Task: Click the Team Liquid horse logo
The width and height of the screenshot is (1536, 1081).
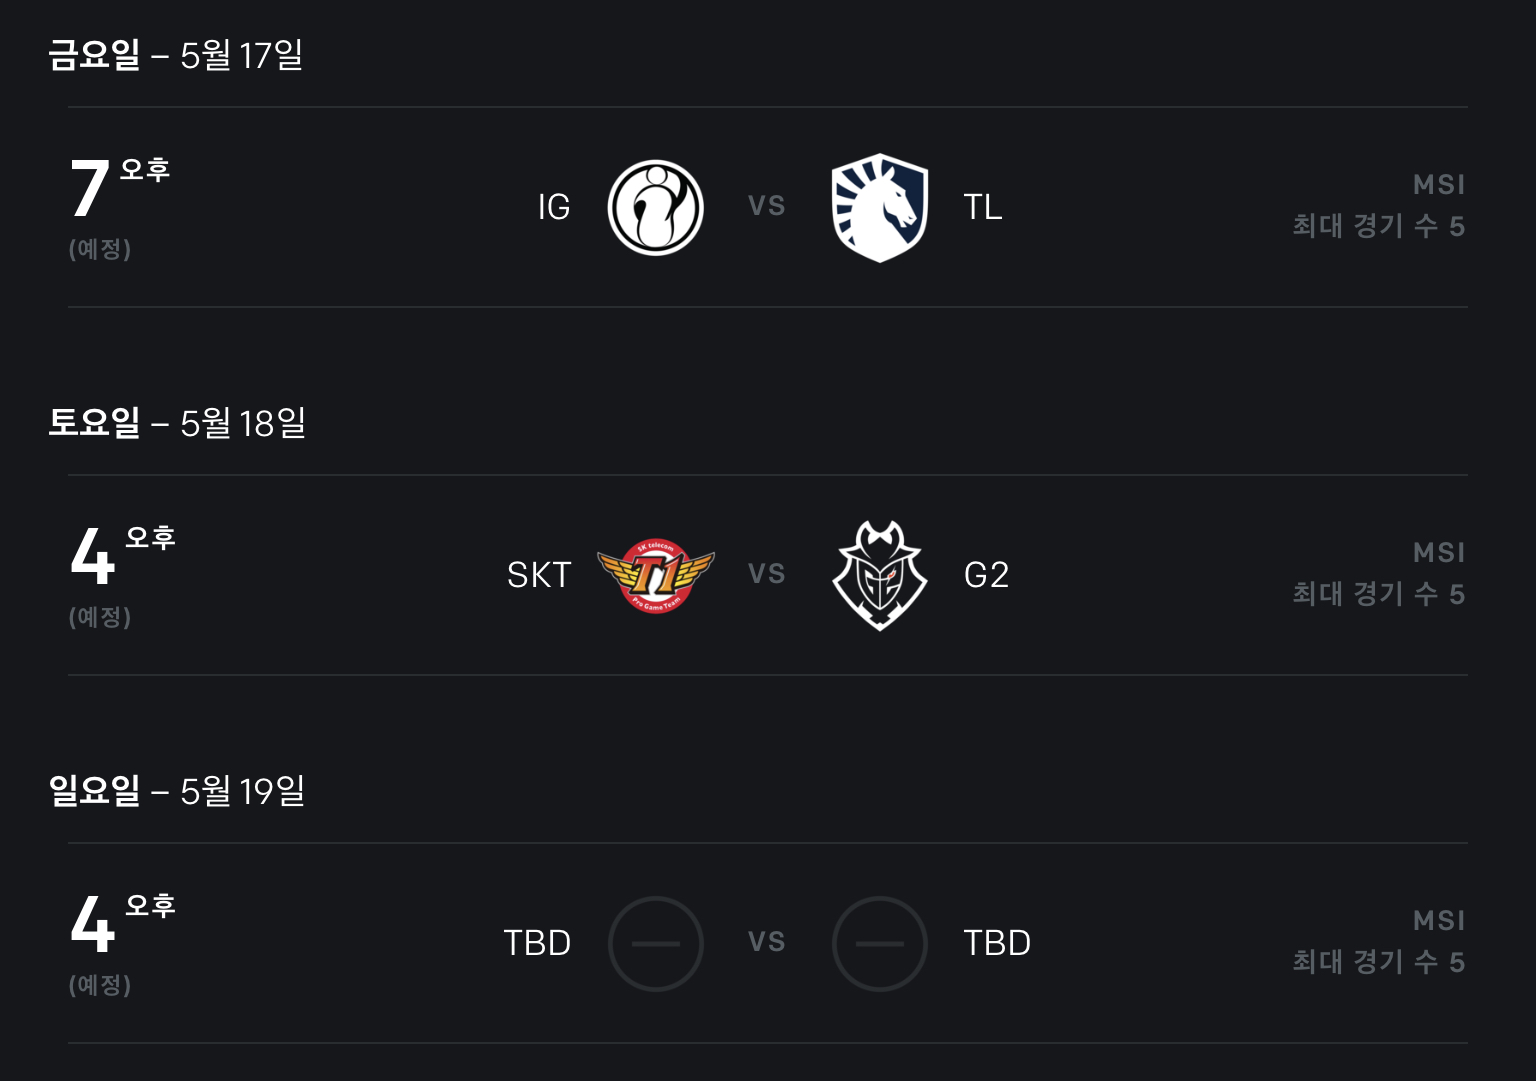Action: coord(880,208)
